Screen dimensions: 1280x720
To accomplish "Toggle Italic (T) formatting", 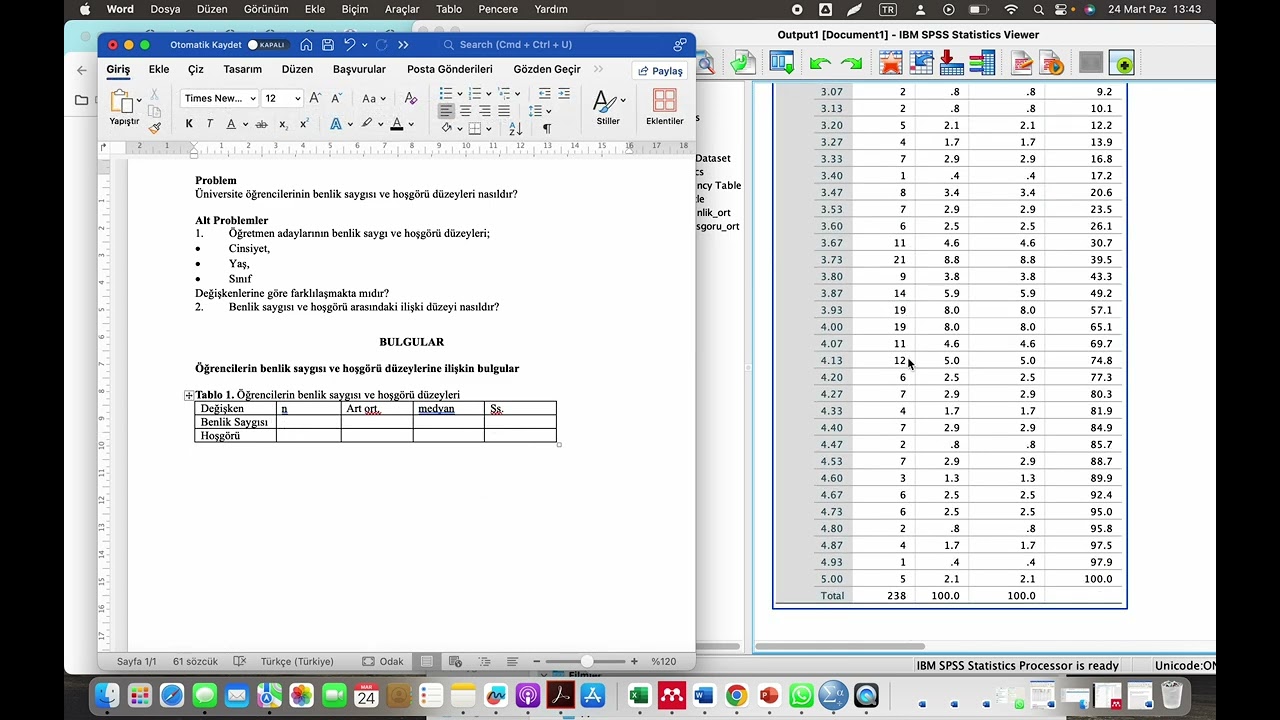I will coord(210,124).
